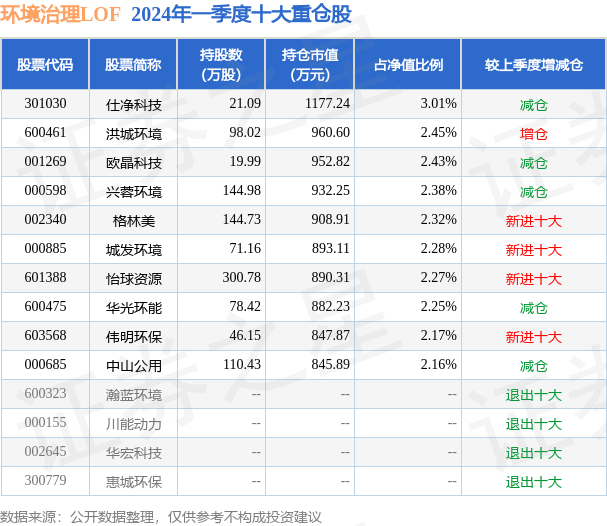Viewport: 607px width, 526px height.
Task: Click shares value 300.78
Action: pyautogui.click(x=242, y=278)
